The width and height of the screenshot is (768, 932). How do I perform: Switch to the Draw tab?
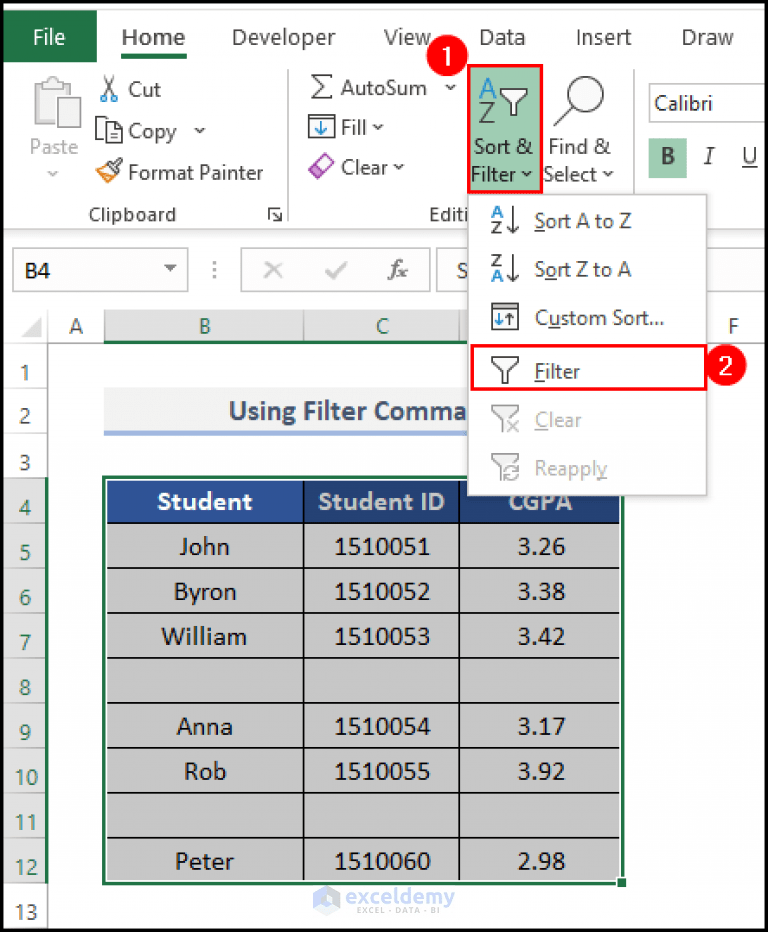point(707,37)
